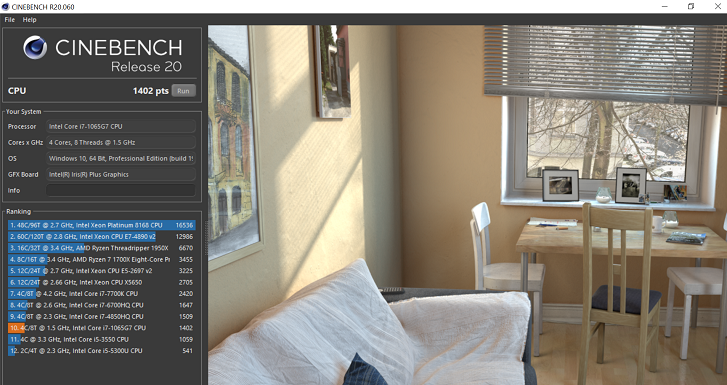Select the Threadripper 1950X ranking entry
Viewport: 727px width, 385px height.
(102, 248)
